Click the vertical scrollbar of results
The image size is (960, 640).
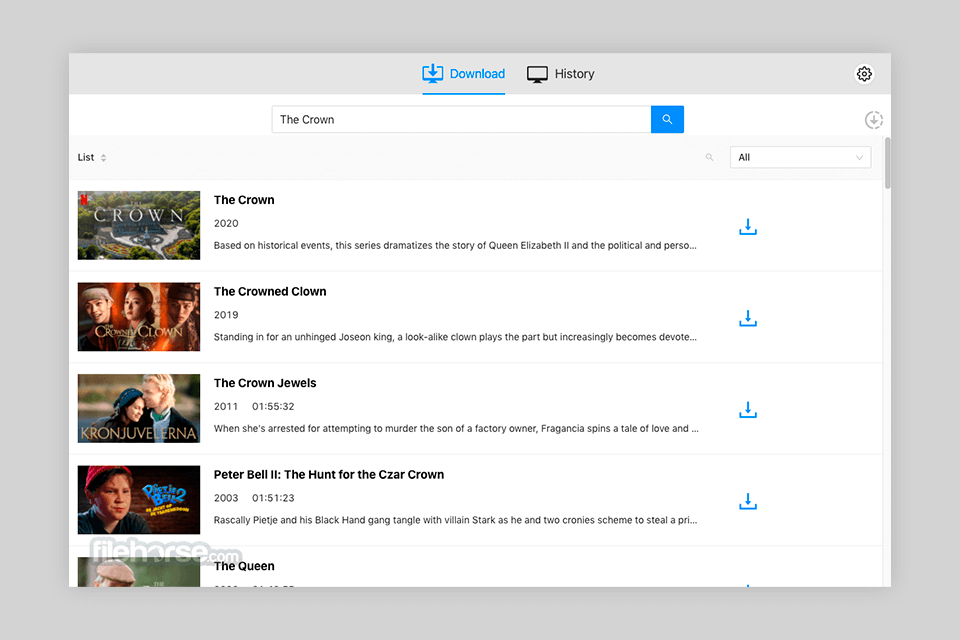(887, 164)
